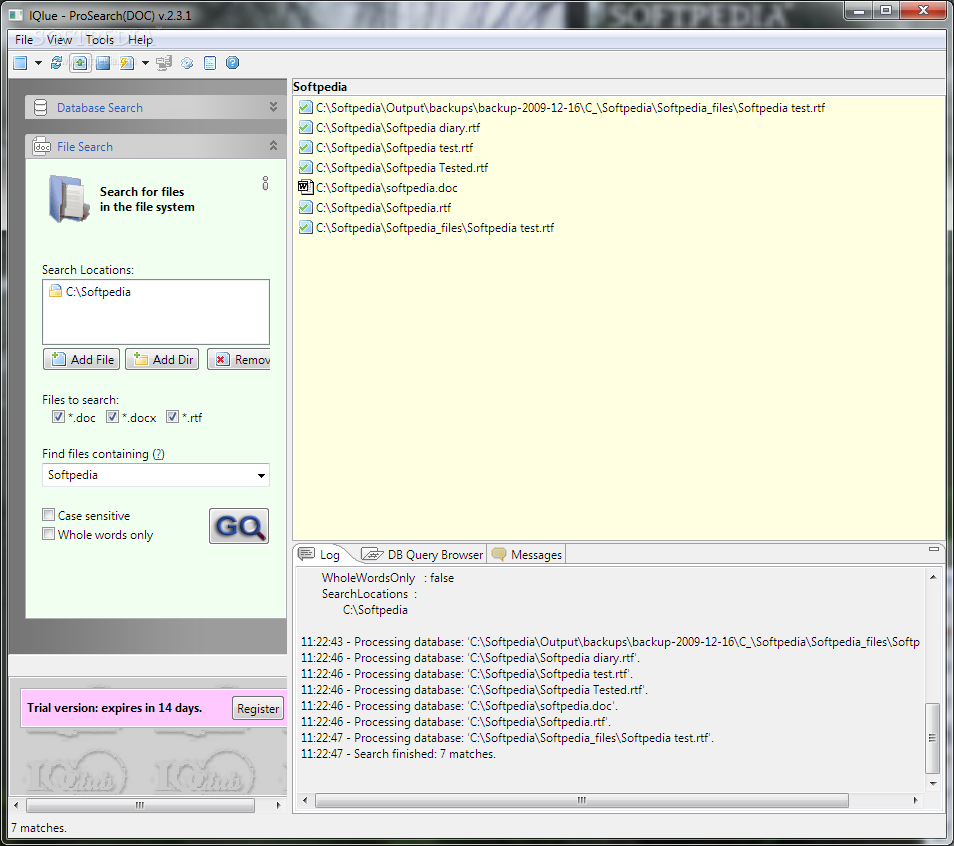Click the lightning bolt toolbar icon
This screenshot has width=954, height=846.
(x=127, y=63)
